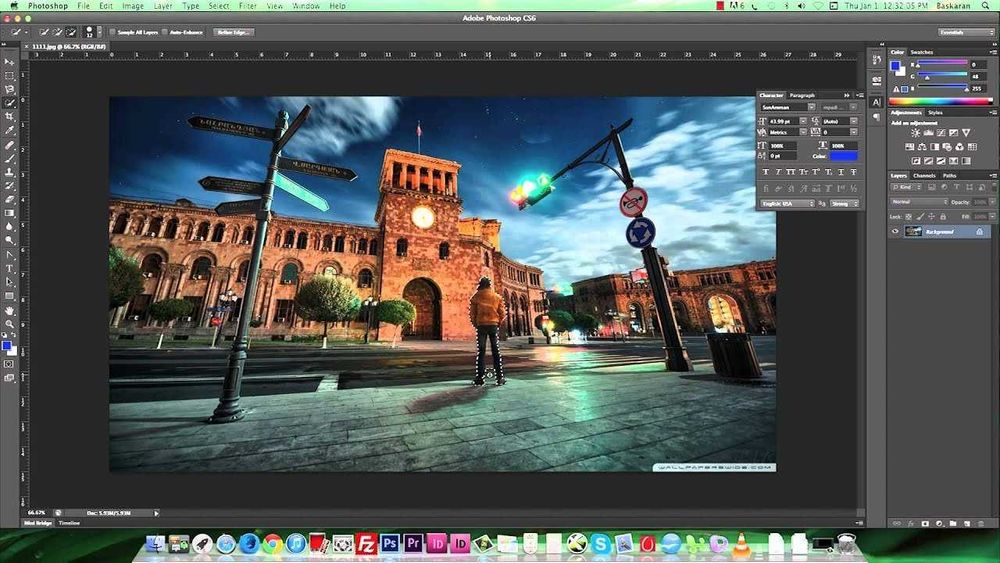Open the Filter menu
1000x563 pixels.
coord(247,6)
